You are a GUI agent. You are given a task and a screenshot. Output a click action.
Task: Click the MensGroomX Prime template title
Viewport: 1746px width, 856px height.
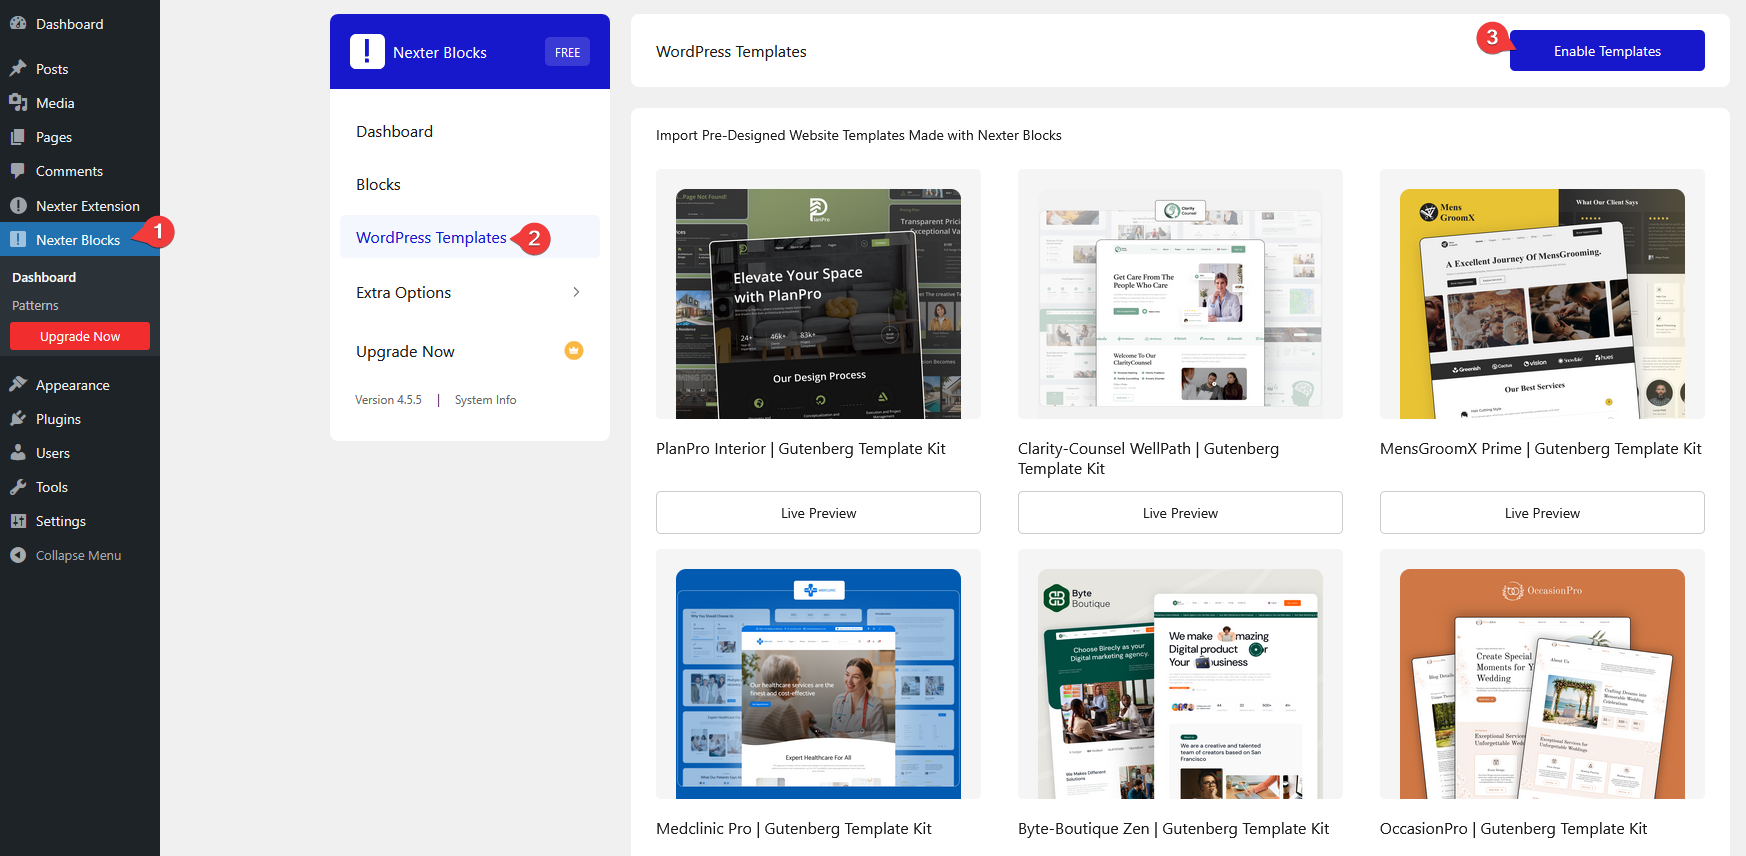pos(1541,449)
